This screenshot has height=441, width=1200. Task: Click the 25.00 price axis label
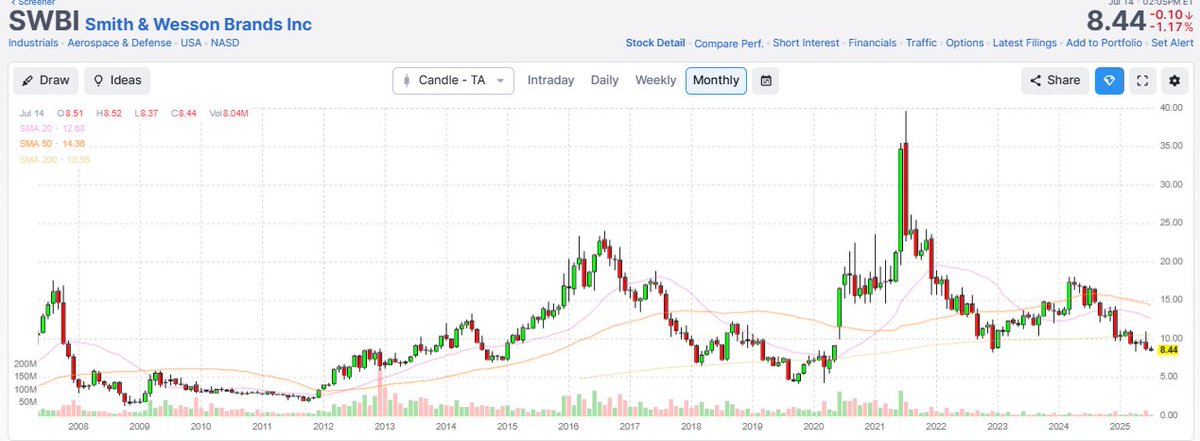coord(1170,222)
